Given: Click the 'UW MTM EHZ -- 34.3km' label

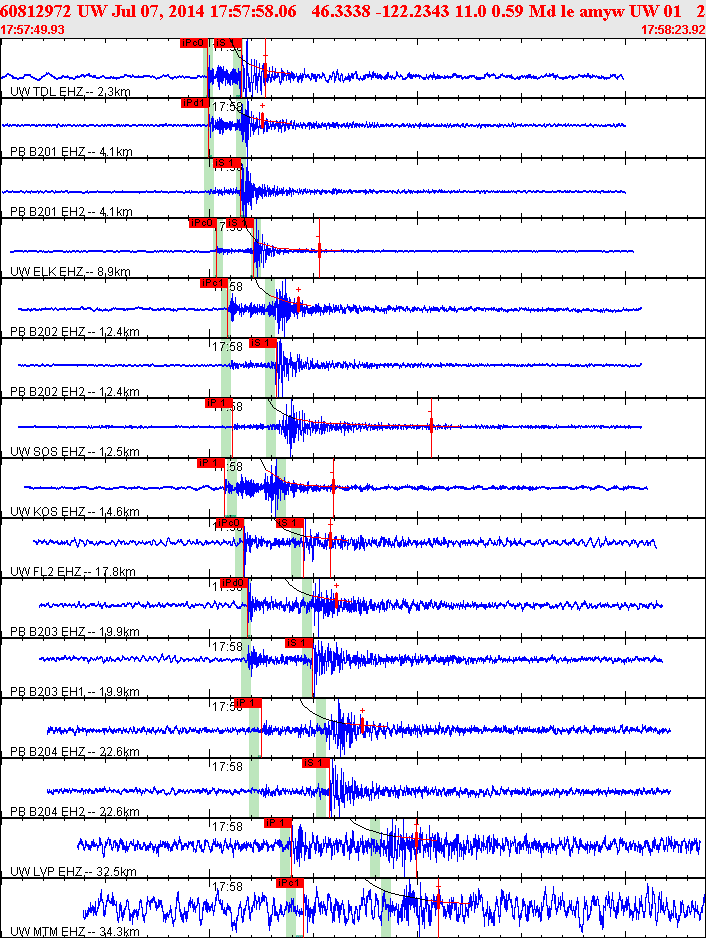Looking at the screenshot, I should pyautogui.click(x=75, y=931).
